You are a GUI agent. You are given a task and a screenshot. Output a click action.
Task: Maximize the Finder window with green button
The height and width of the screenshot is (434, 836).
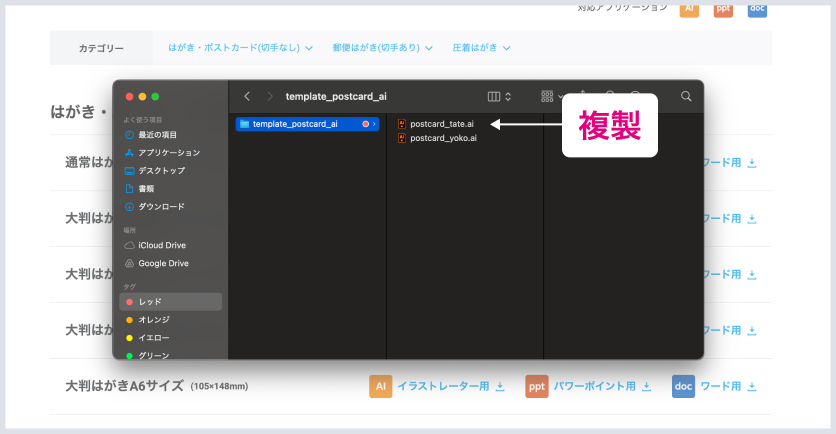pyautogui.click(x=155, y=97)
